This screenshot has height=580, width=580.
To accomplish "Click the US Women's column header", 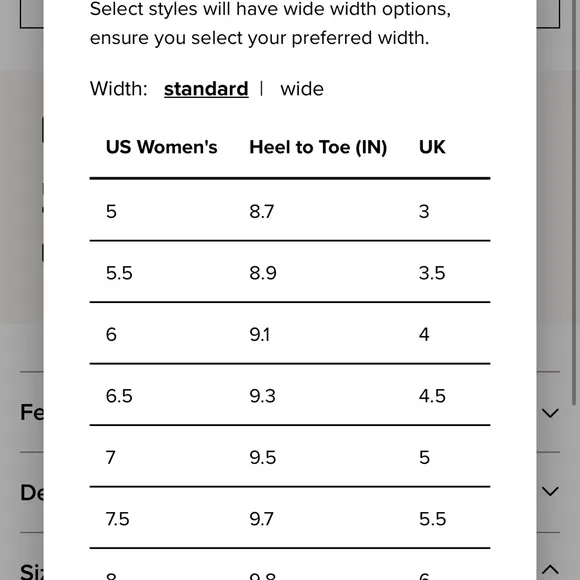I will tap(161, 147).
